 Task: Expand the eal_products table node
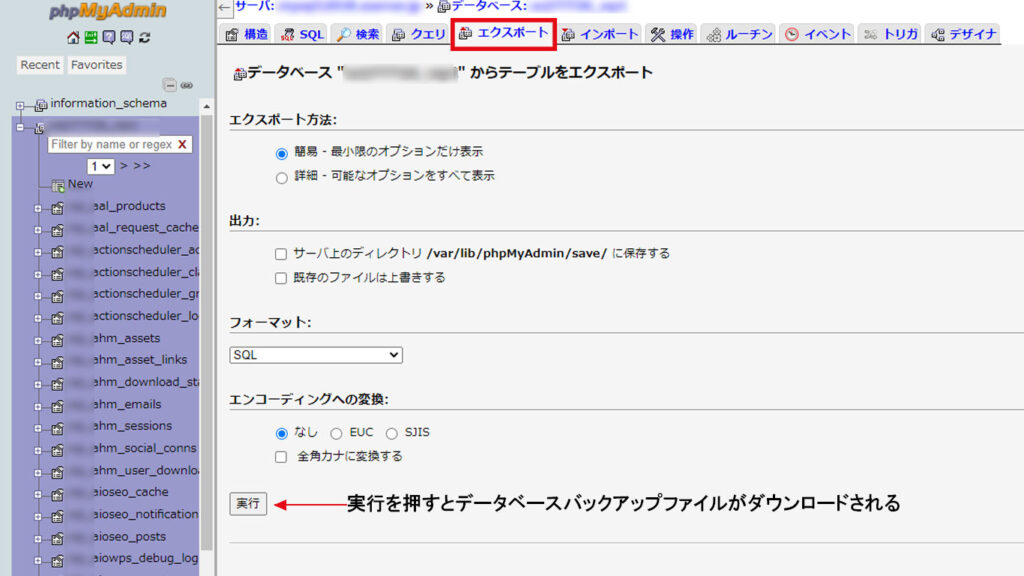point(38,209)
